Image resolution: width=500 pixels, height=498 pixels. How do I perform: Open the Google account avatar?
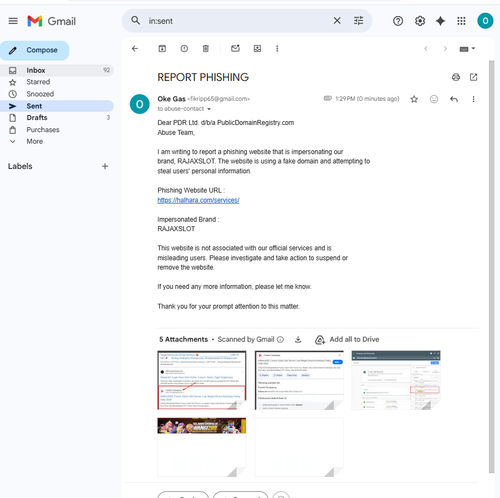(485, 21)
